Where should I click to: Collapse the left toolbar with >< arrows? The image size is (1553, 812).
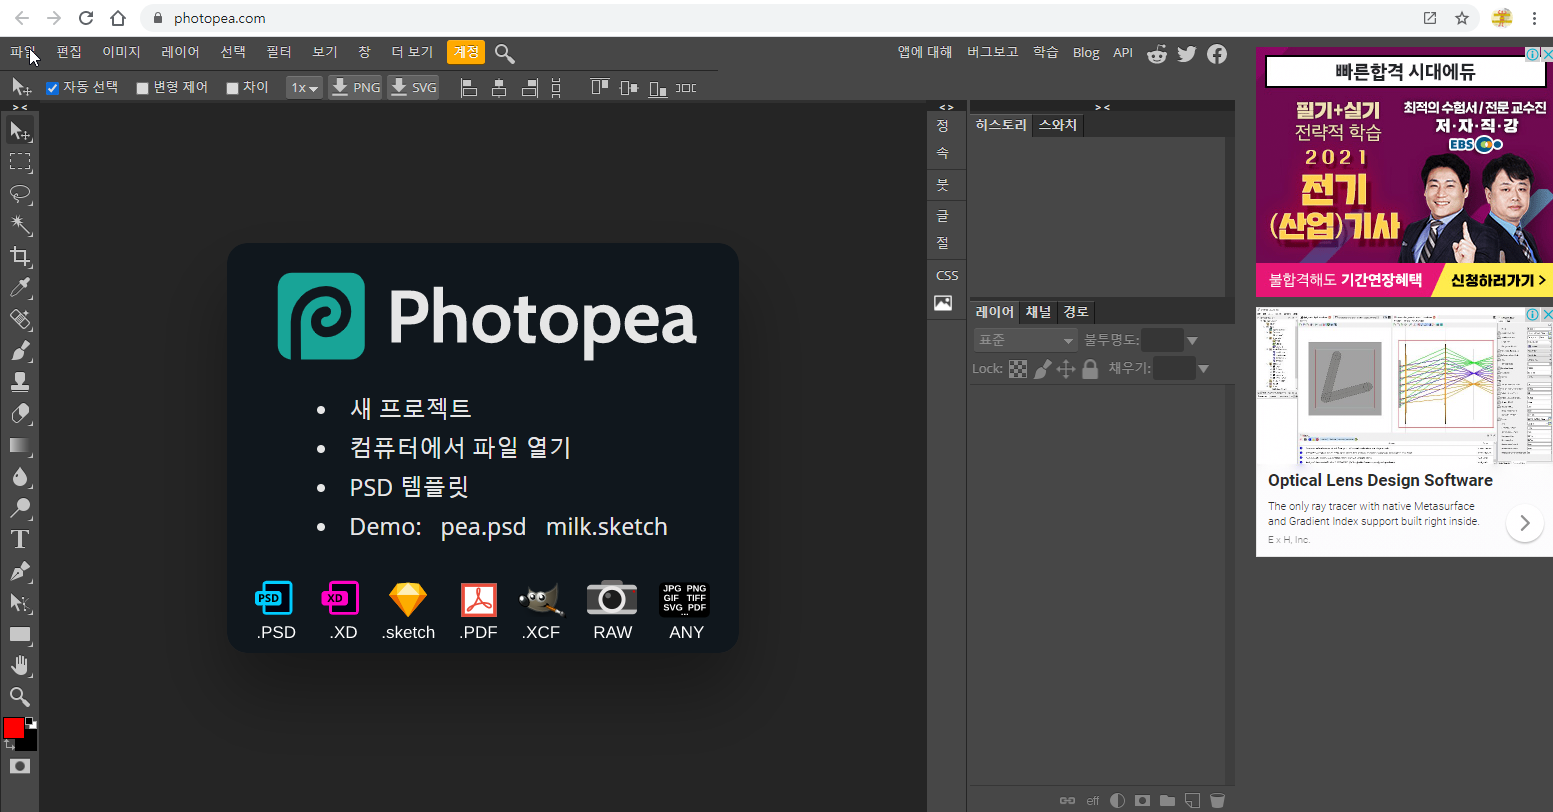[20, 107]
